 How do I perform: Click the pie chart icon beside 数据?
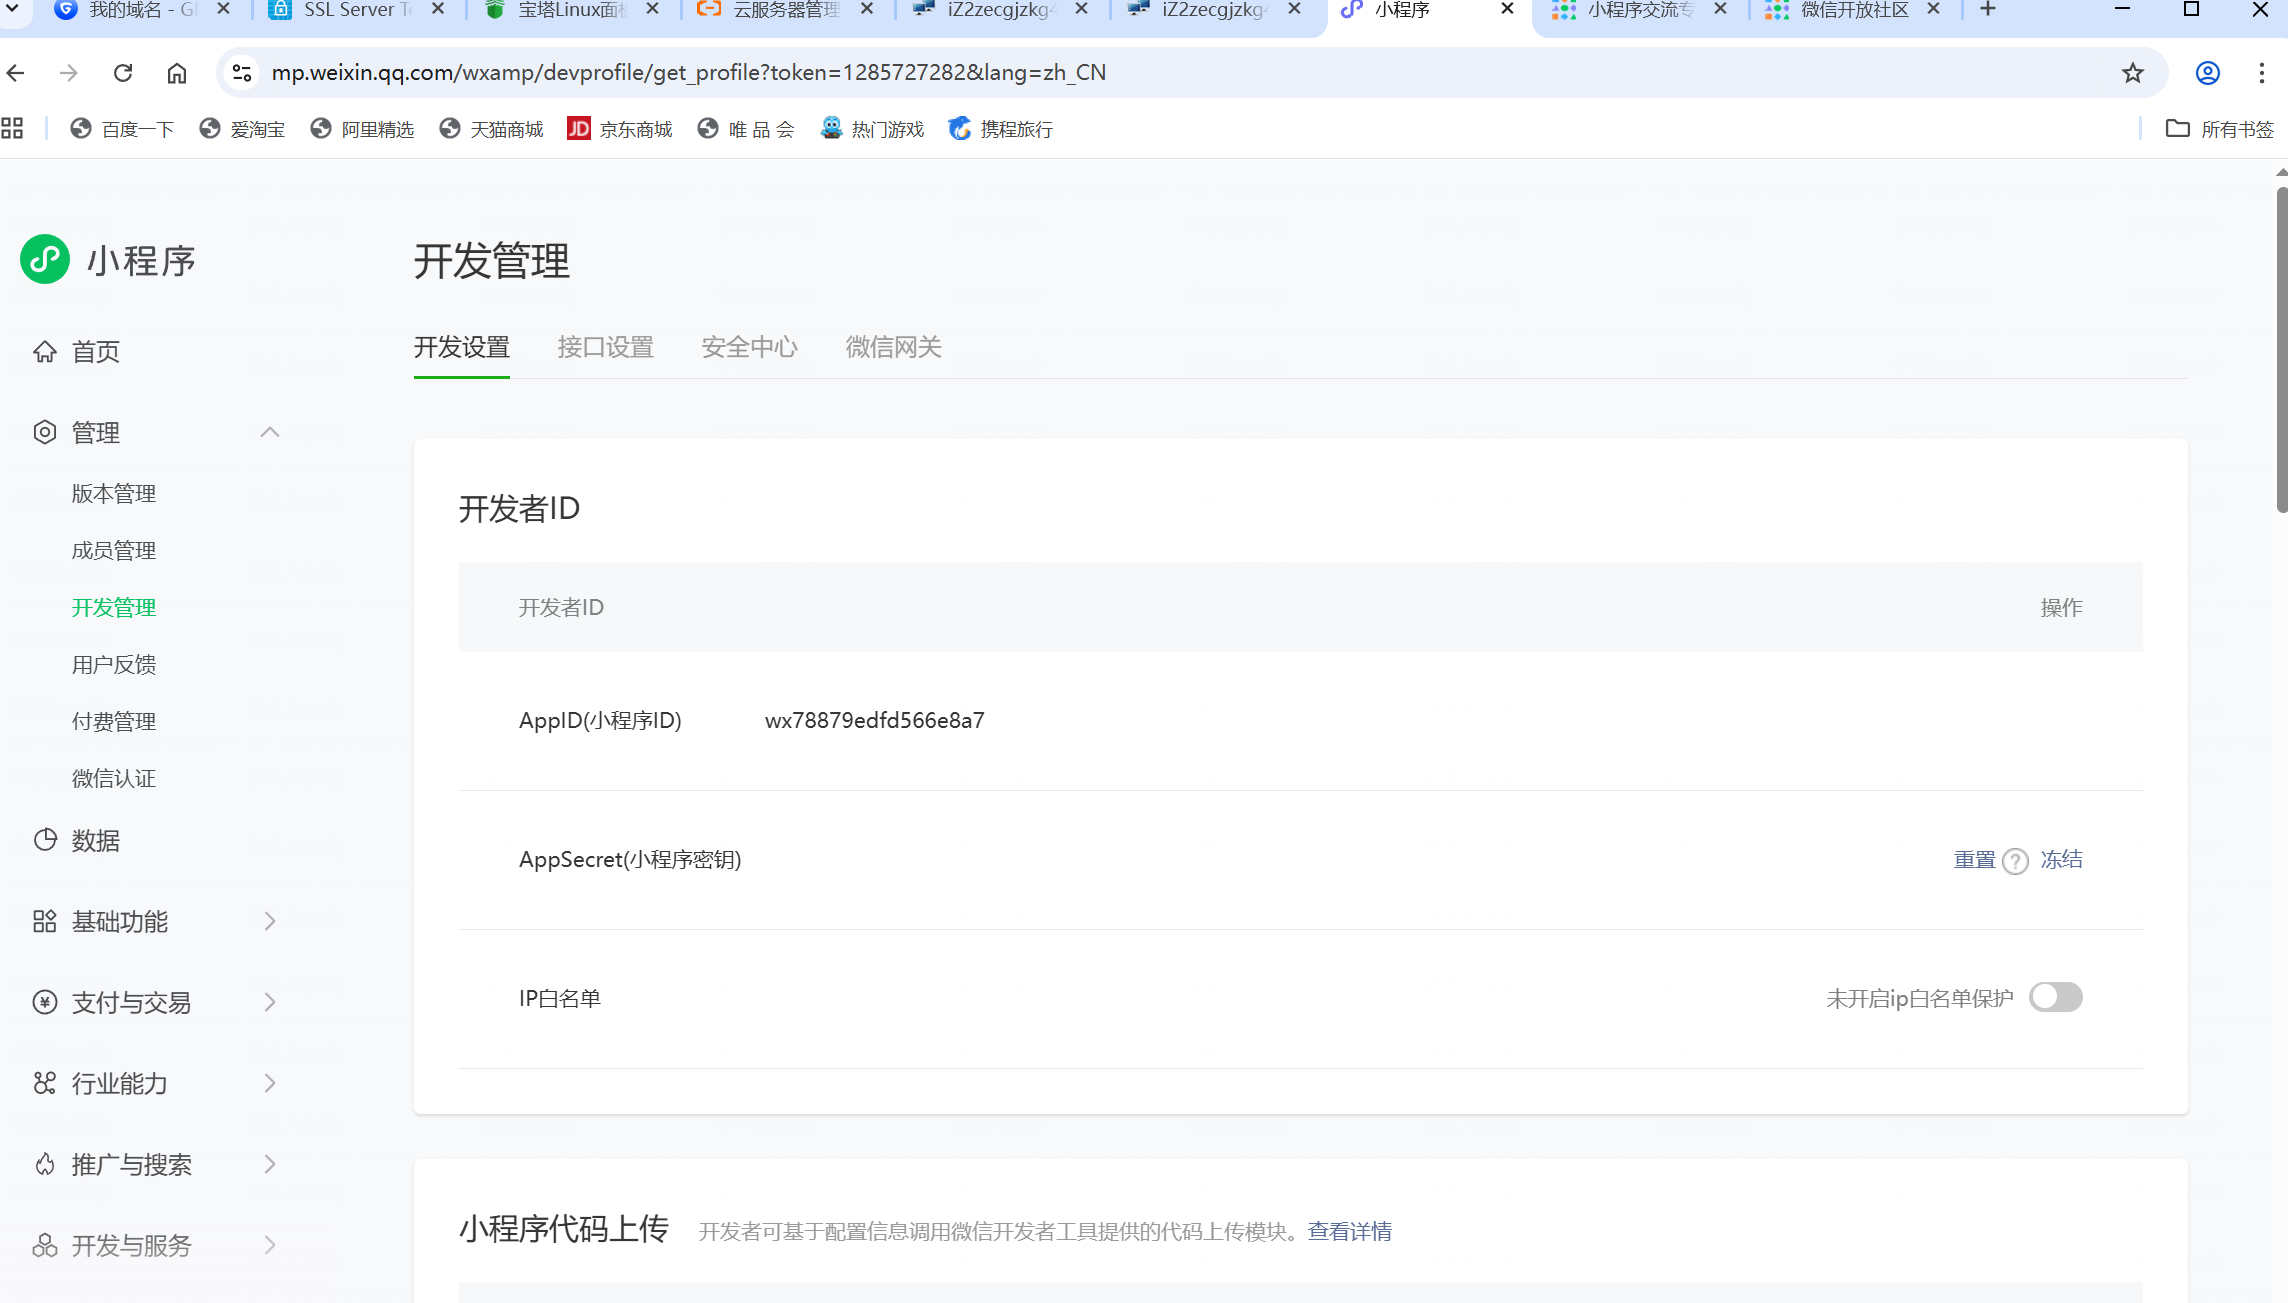(45, 840)
